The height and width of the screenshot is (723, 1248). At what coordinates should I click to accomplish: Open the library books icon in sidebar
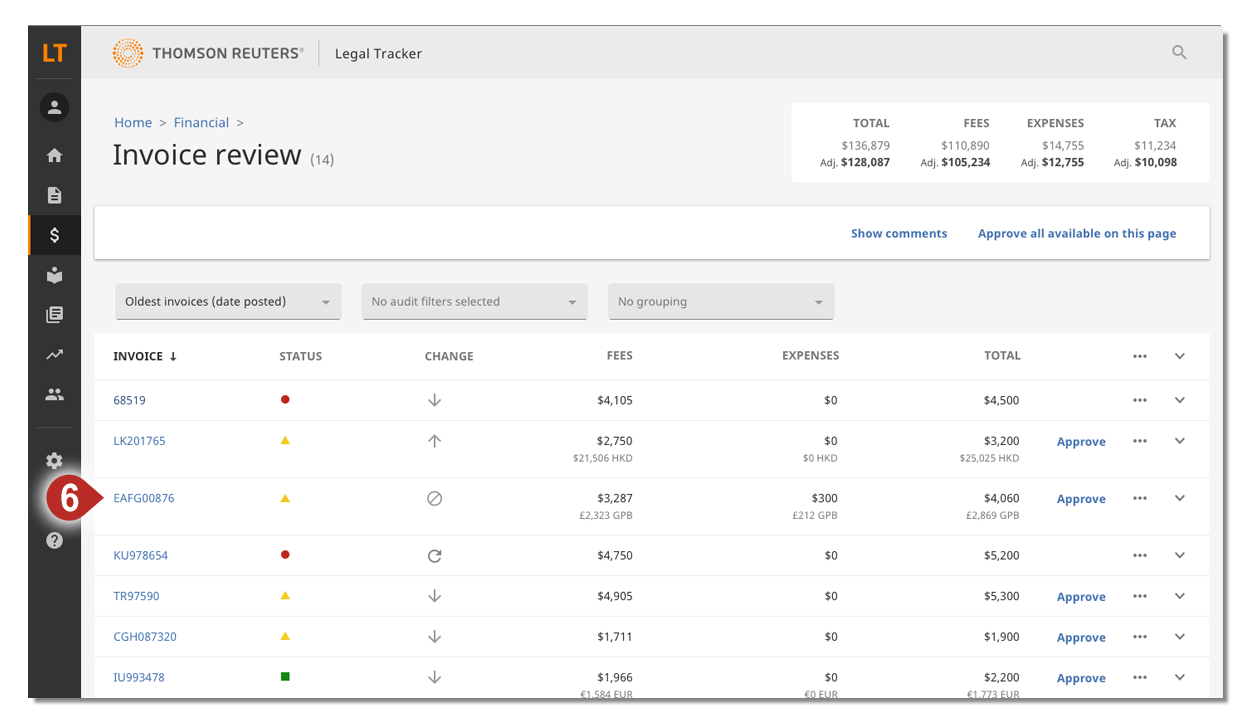[54, 315]
